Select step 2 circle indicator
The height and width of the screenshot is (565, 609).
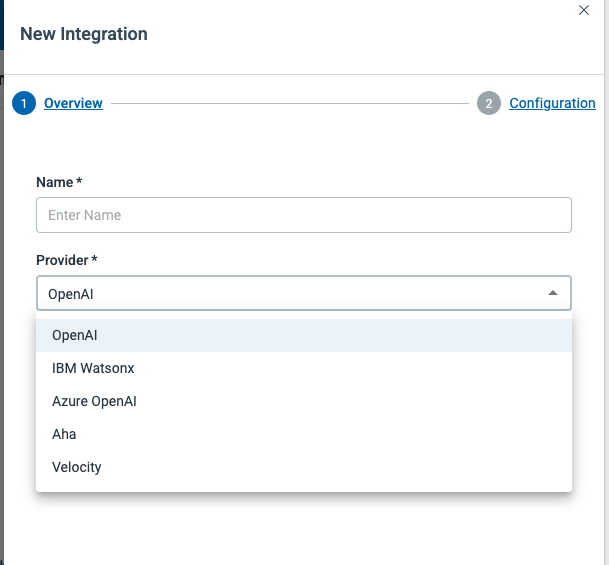[489, 103]
